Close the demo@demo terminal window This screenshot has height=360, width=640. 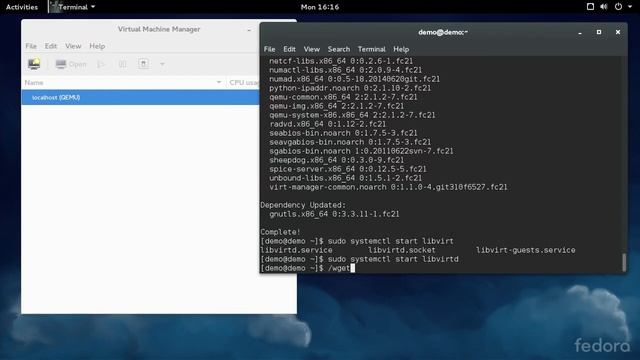pos(618,32)
